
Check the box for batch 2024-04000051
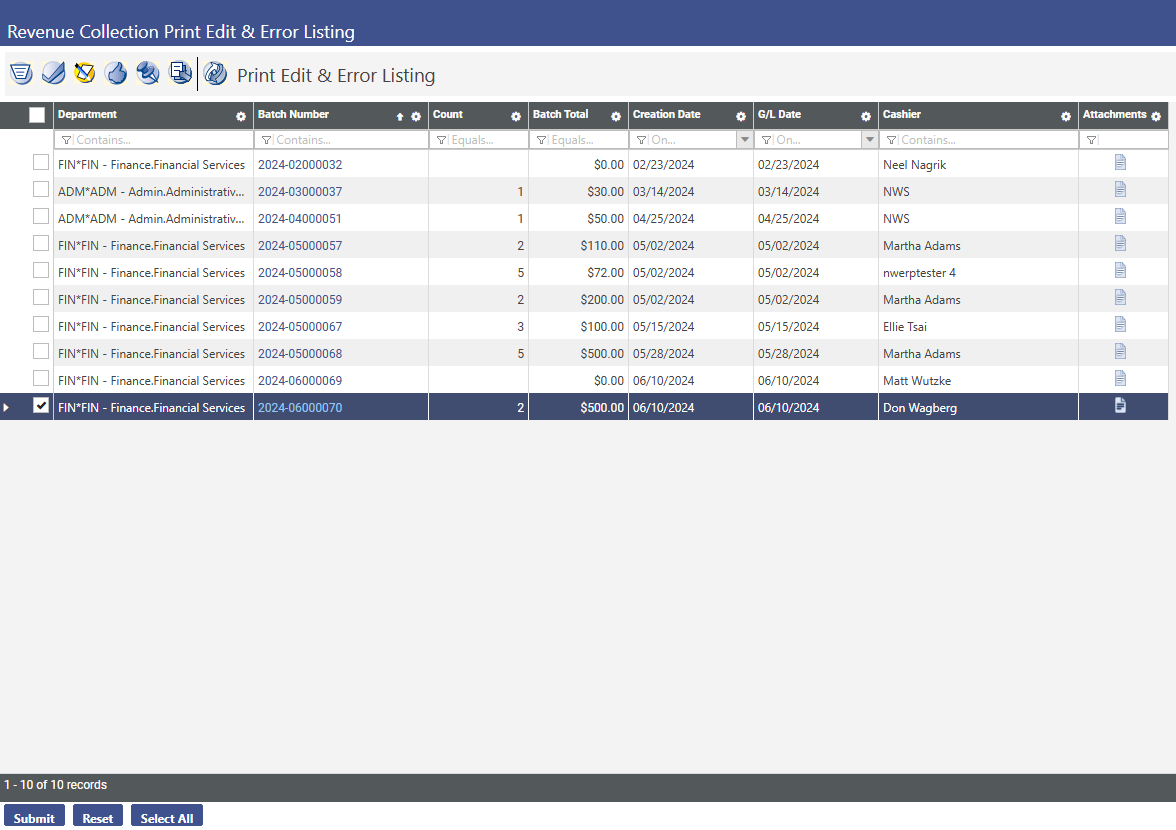[x=41, y=217]
